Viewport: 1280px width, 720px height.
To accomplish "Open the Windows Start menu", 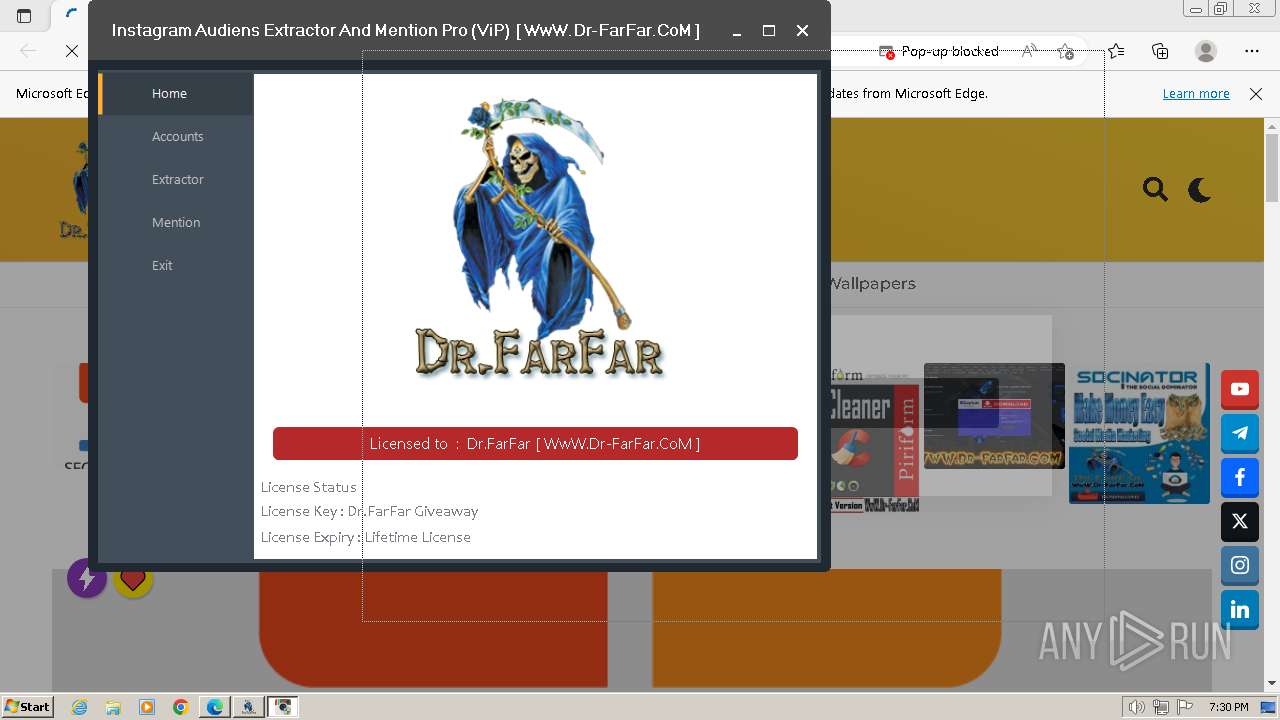I will point(28,707).
